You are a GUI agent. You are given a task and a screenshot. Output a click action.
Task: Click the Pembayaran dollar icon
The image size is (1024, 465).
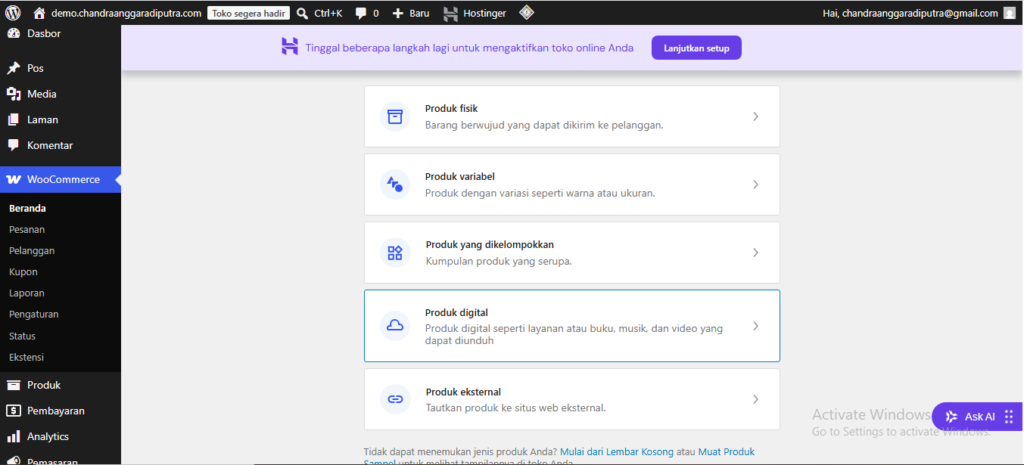pyautogui.click(x=14, y=411)
